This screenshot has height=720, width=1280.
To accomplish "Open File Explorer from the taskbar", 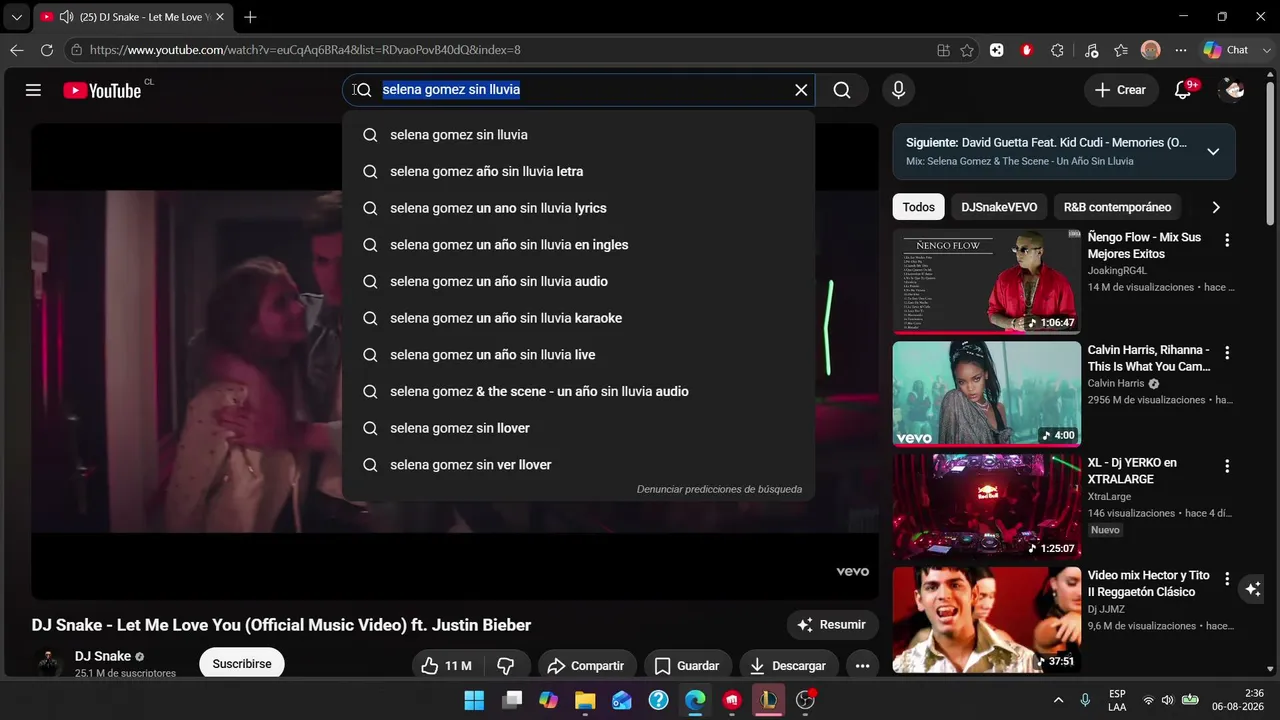I will click(585, 700).
